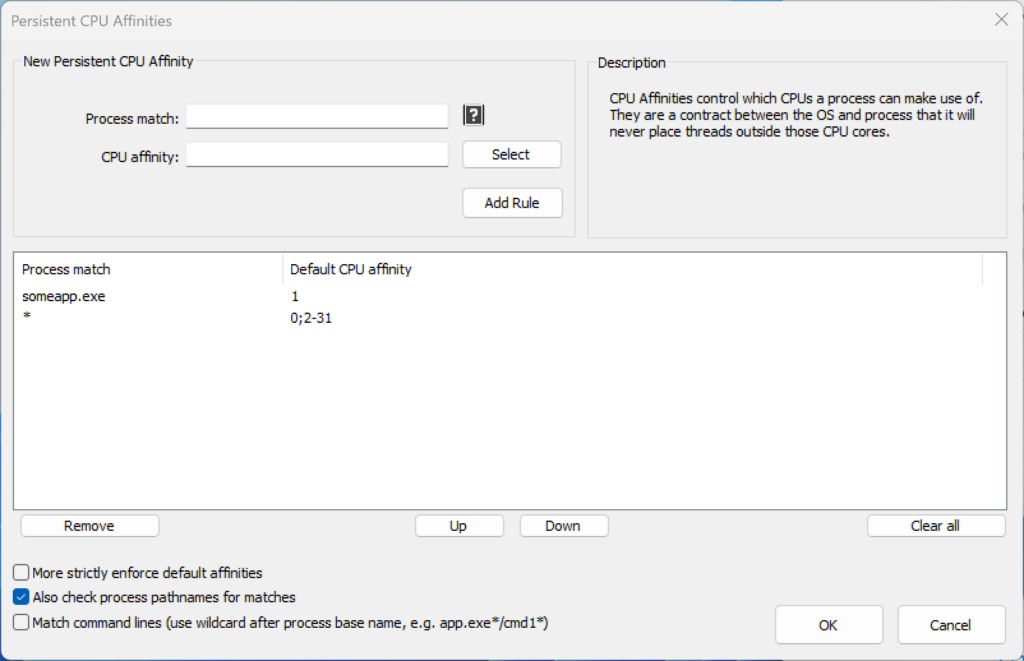Close the Persistent CPU Affinities dialog
The height and width of the screenshot is (661, 1024).
point(1003,19)
